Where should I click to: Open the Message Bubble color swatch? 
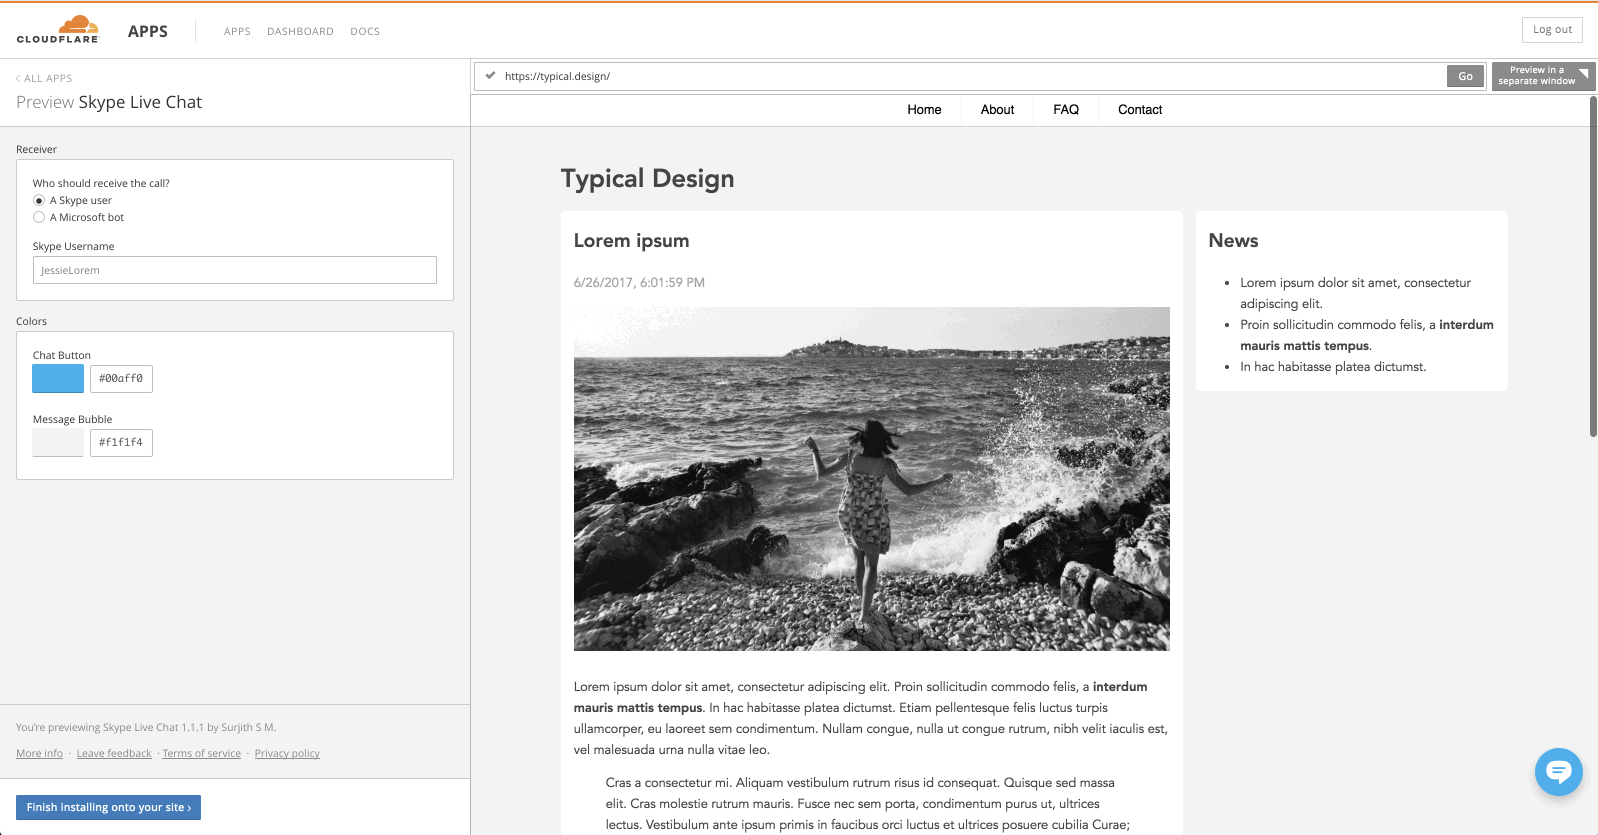[x=58, y=442]
